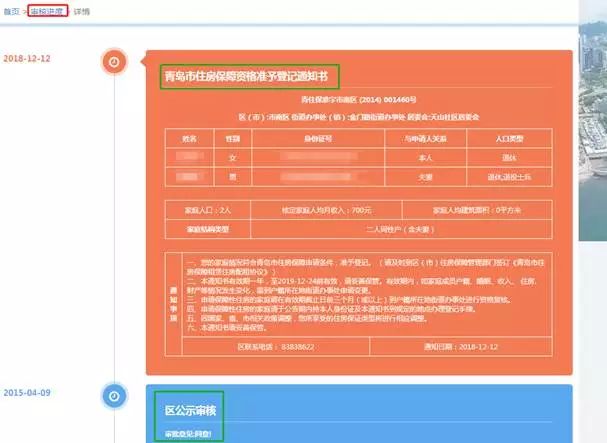Click the 身份证号 column header
This screenshot has width=607, height=443.
[318, 138]
